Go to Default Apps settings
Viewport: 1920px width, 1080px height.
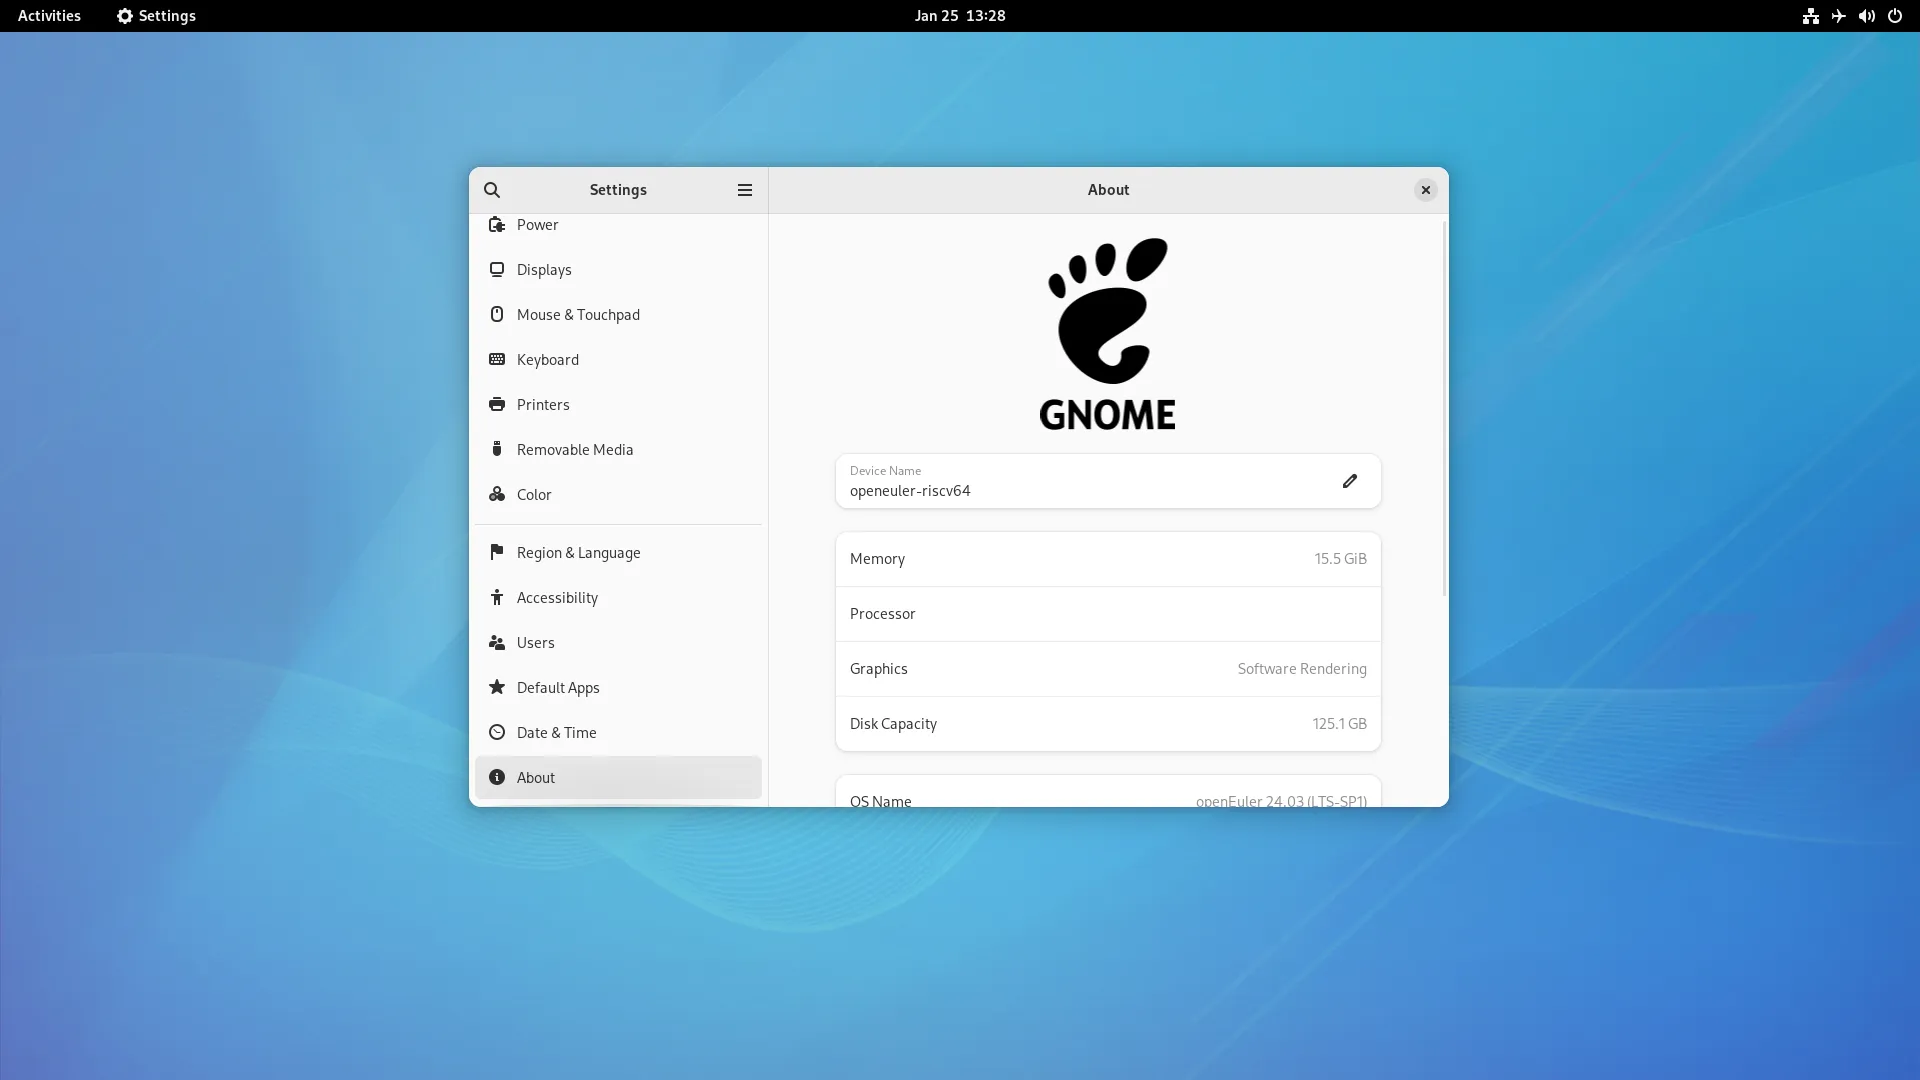[x=558, y=688]
